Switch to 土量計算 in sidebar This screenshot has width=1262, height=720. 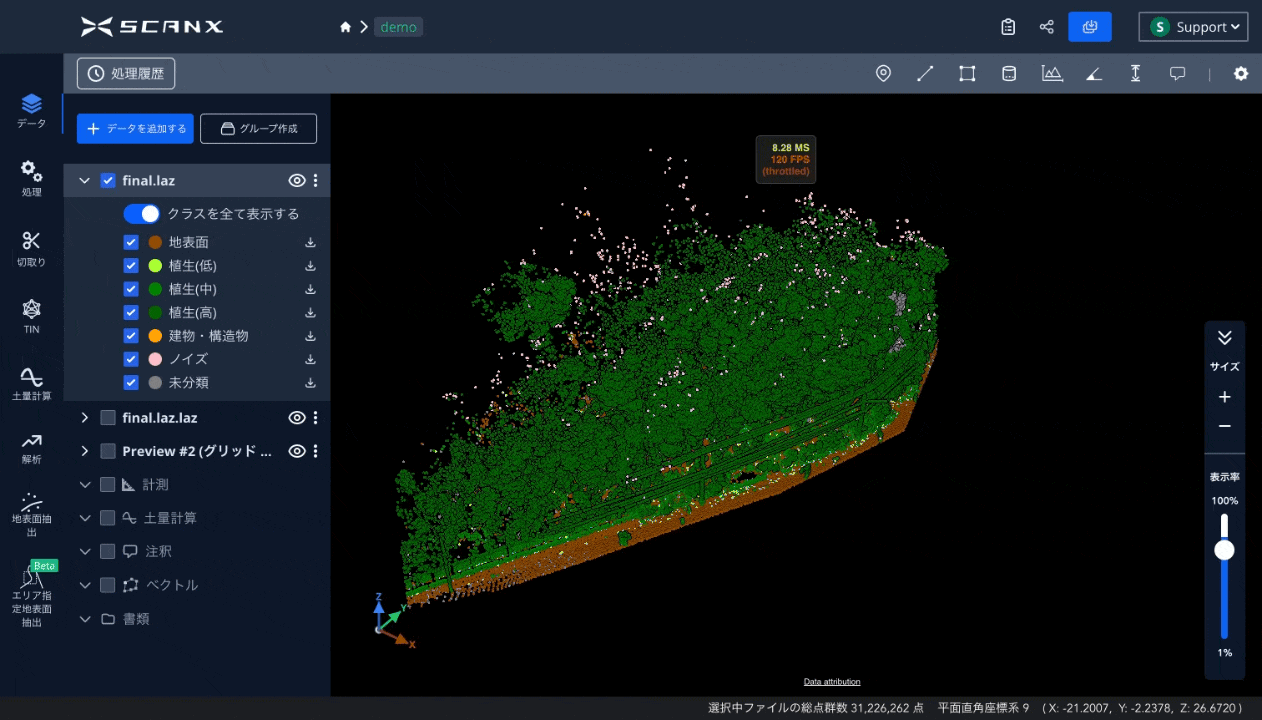pos(32,384)
